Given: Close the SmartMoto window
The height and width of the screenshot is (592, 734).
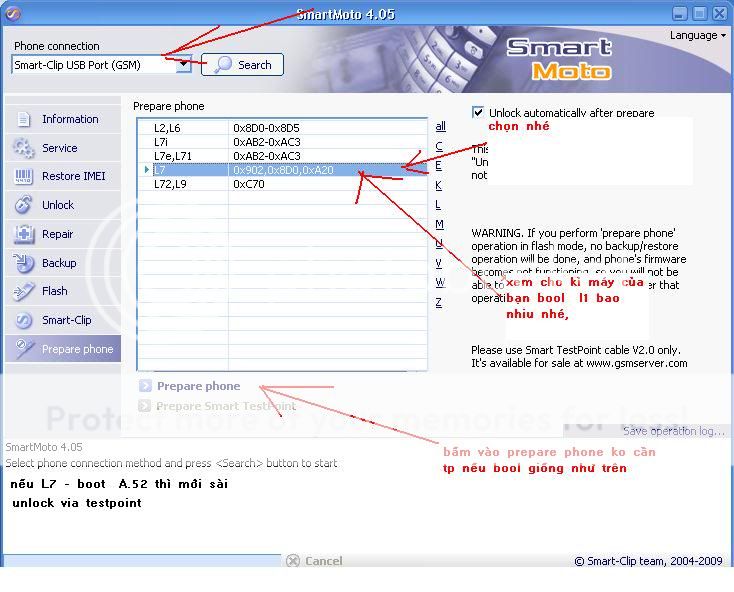Looking at the screenshot, I should tap(719, 13).
